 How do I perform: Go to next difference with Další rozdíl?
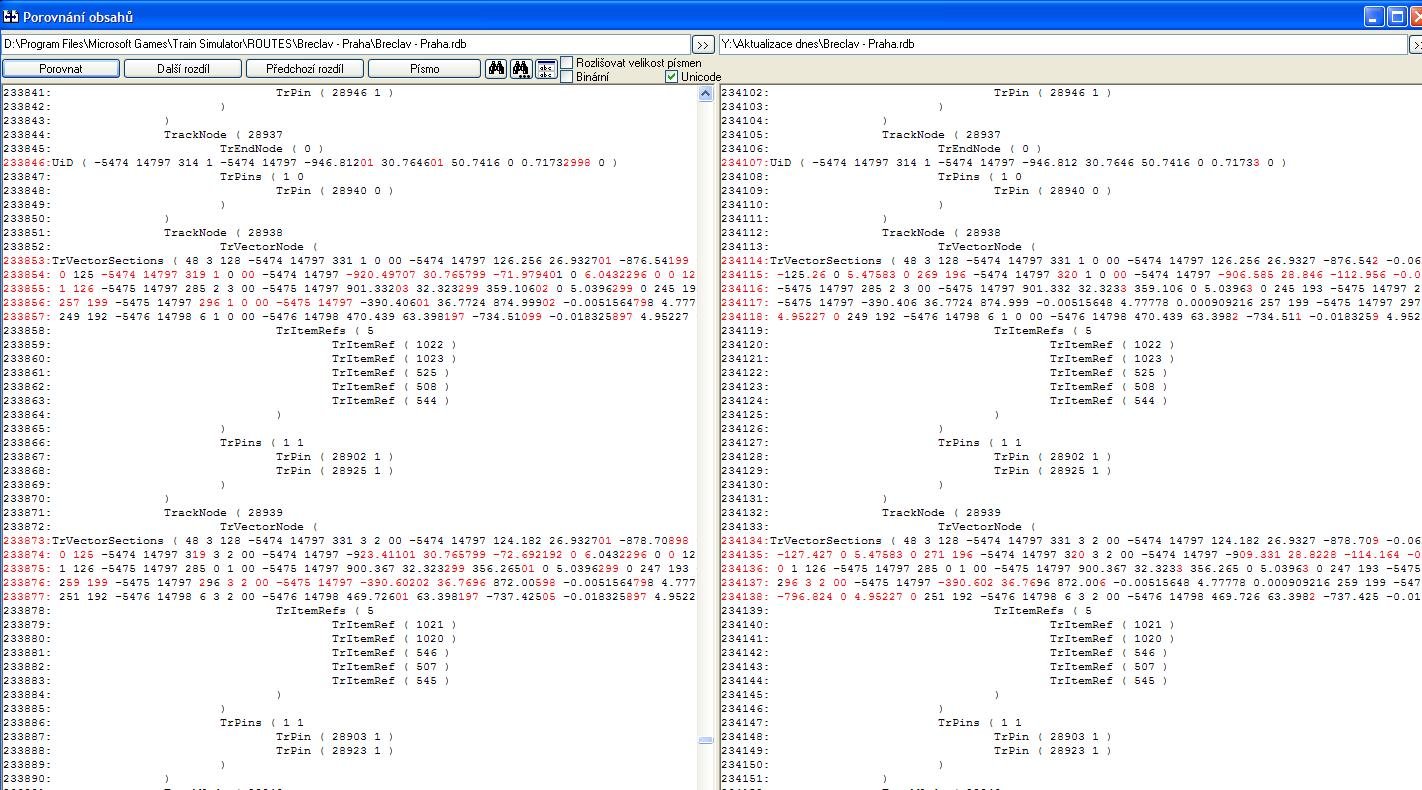(183, 69)
